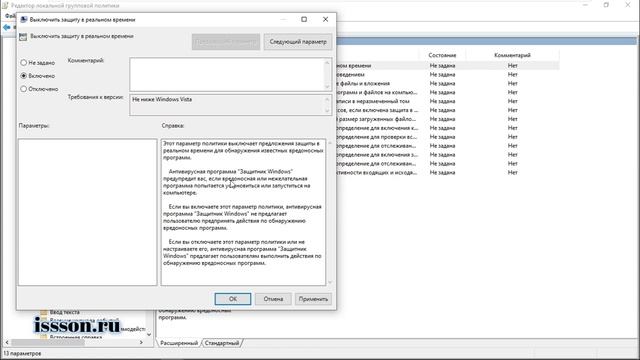
Task: Click help text scrollbar down arrow
Action: coord(330,282)
